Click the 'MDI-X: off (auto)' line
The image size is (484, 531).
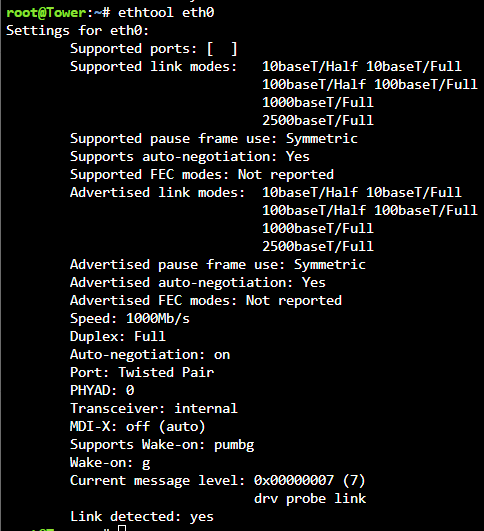(x=138, y=426)
